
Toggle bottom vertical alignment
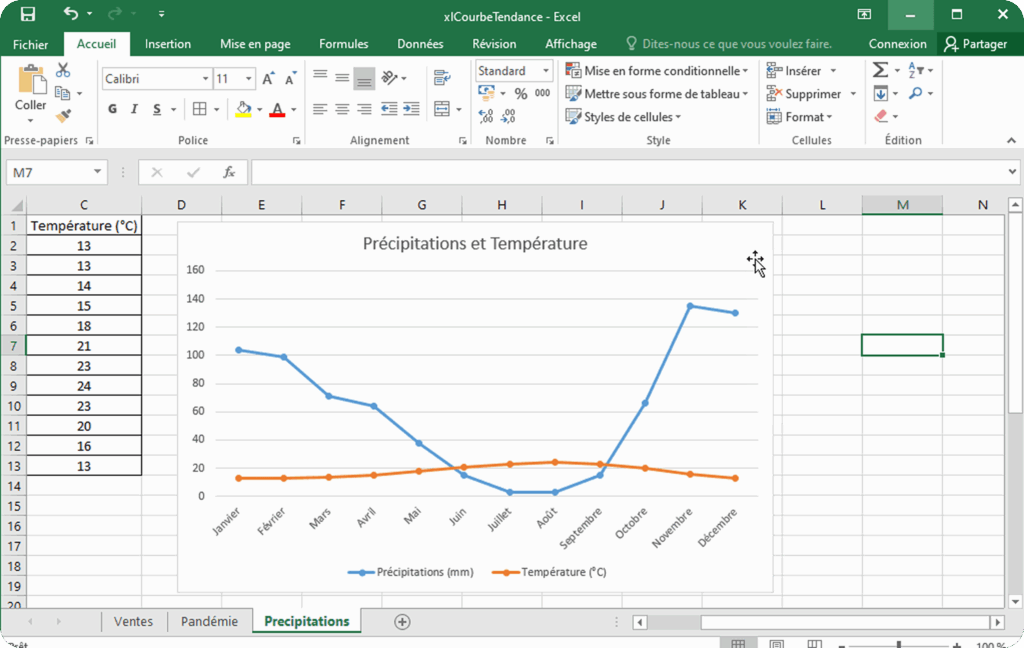364,78
